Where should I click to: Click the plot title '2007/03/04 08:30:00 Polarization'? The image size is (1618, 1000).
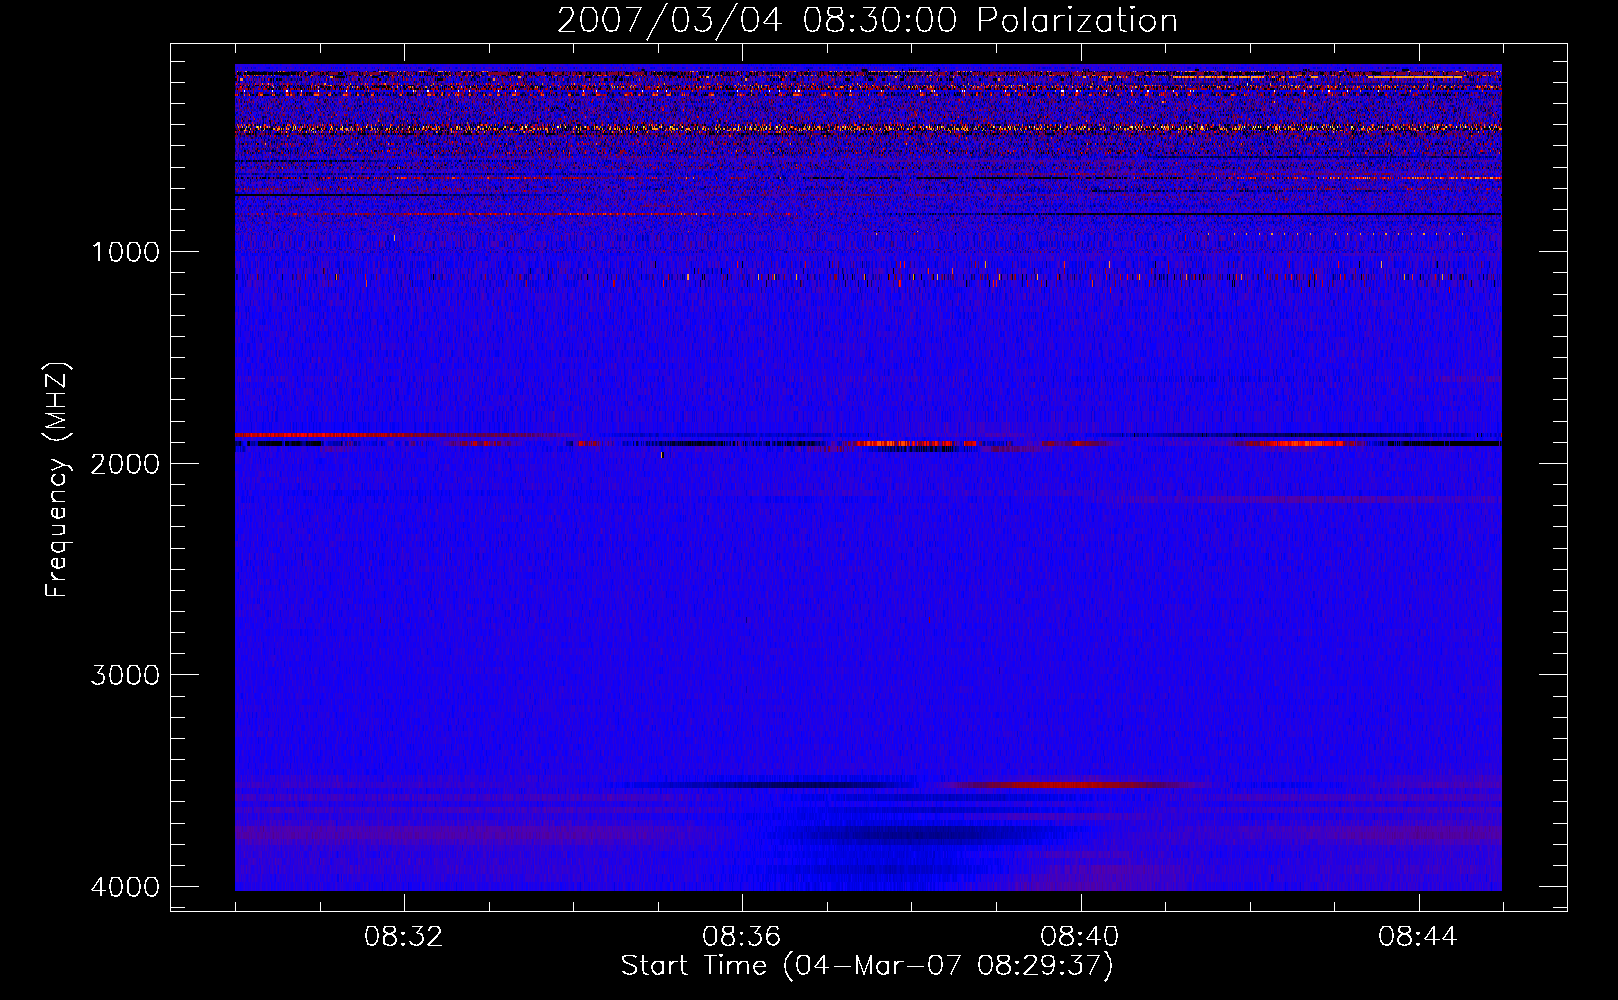[x=867, y=20]
